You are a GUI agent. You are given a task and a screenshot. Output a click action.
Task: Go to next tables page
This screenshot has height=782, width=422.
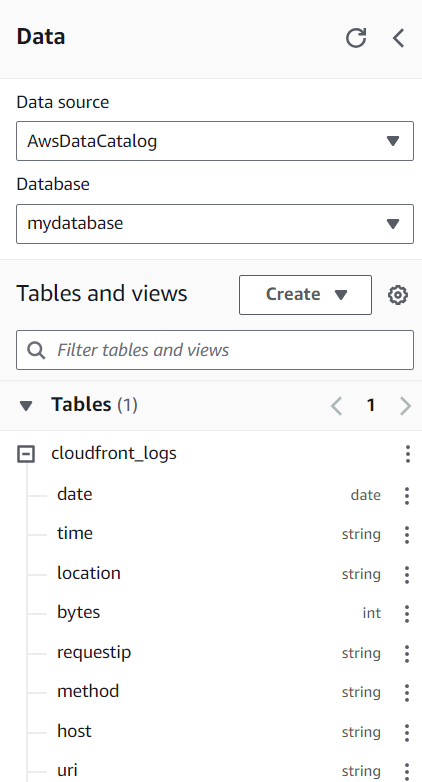pos(405,405)
